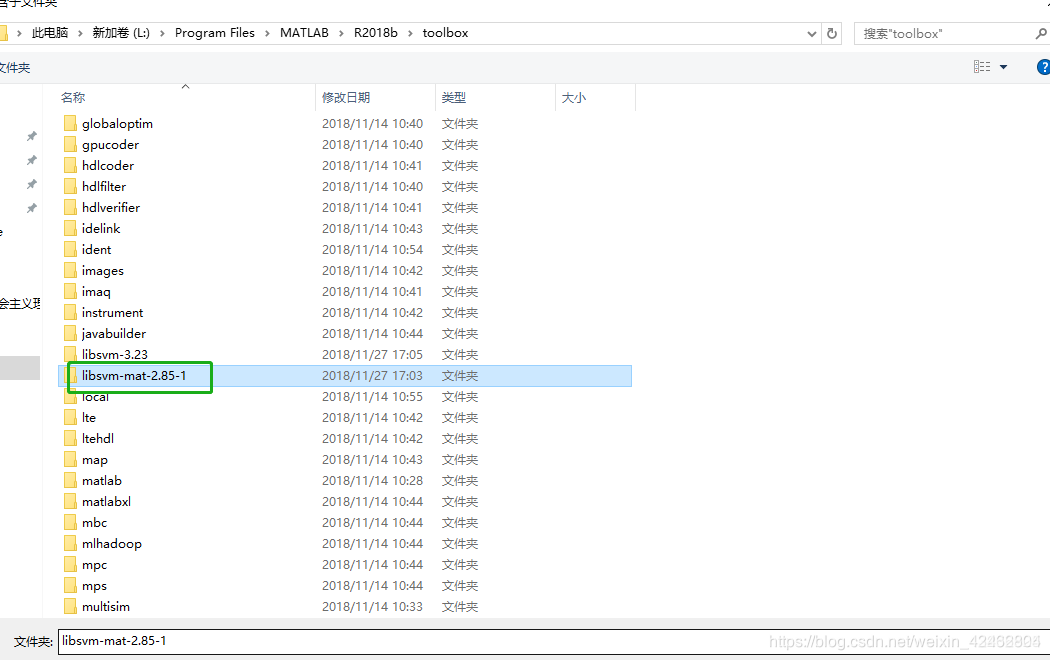The image size is (1050, 660).
Task: Select the imaq folder icon
Action: coord(70,292)
